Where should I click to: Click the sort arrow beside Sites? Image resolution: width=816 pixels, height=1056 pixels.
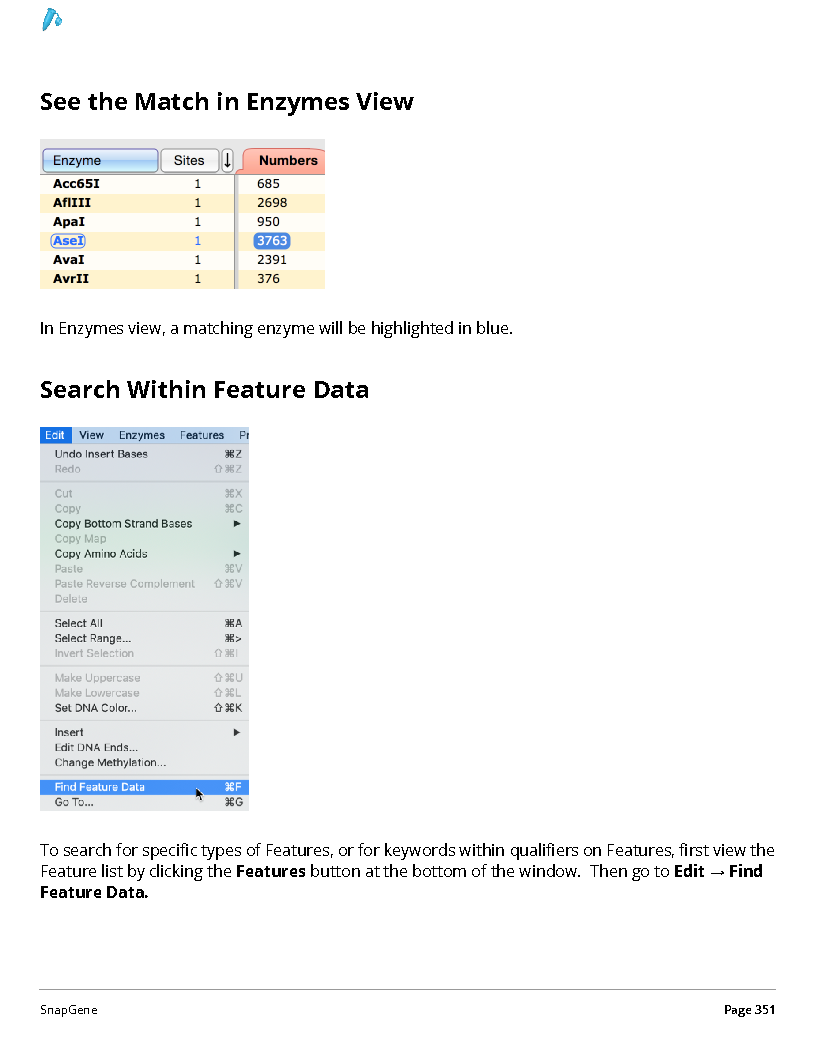[x=228, y=160]
